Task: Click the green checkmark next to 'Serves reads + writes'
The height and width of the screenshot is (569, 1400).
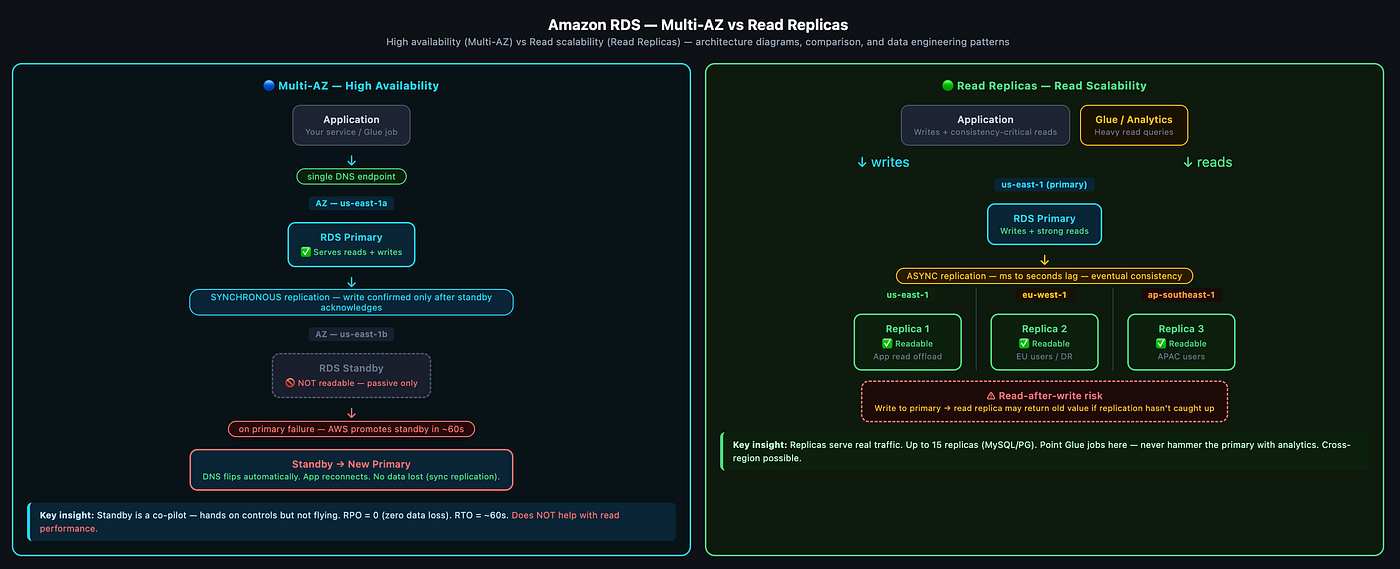Action: click(307, 252)
